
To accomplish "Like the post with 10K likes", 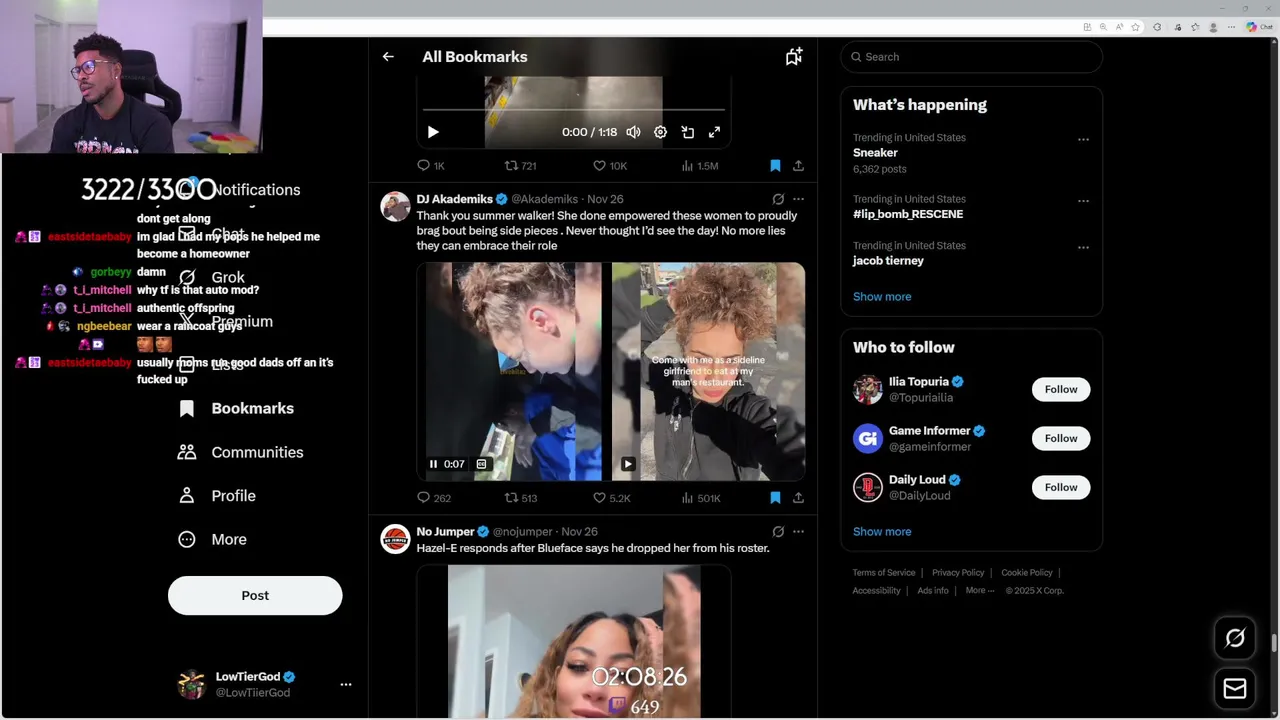I will (x=610, y=166).
